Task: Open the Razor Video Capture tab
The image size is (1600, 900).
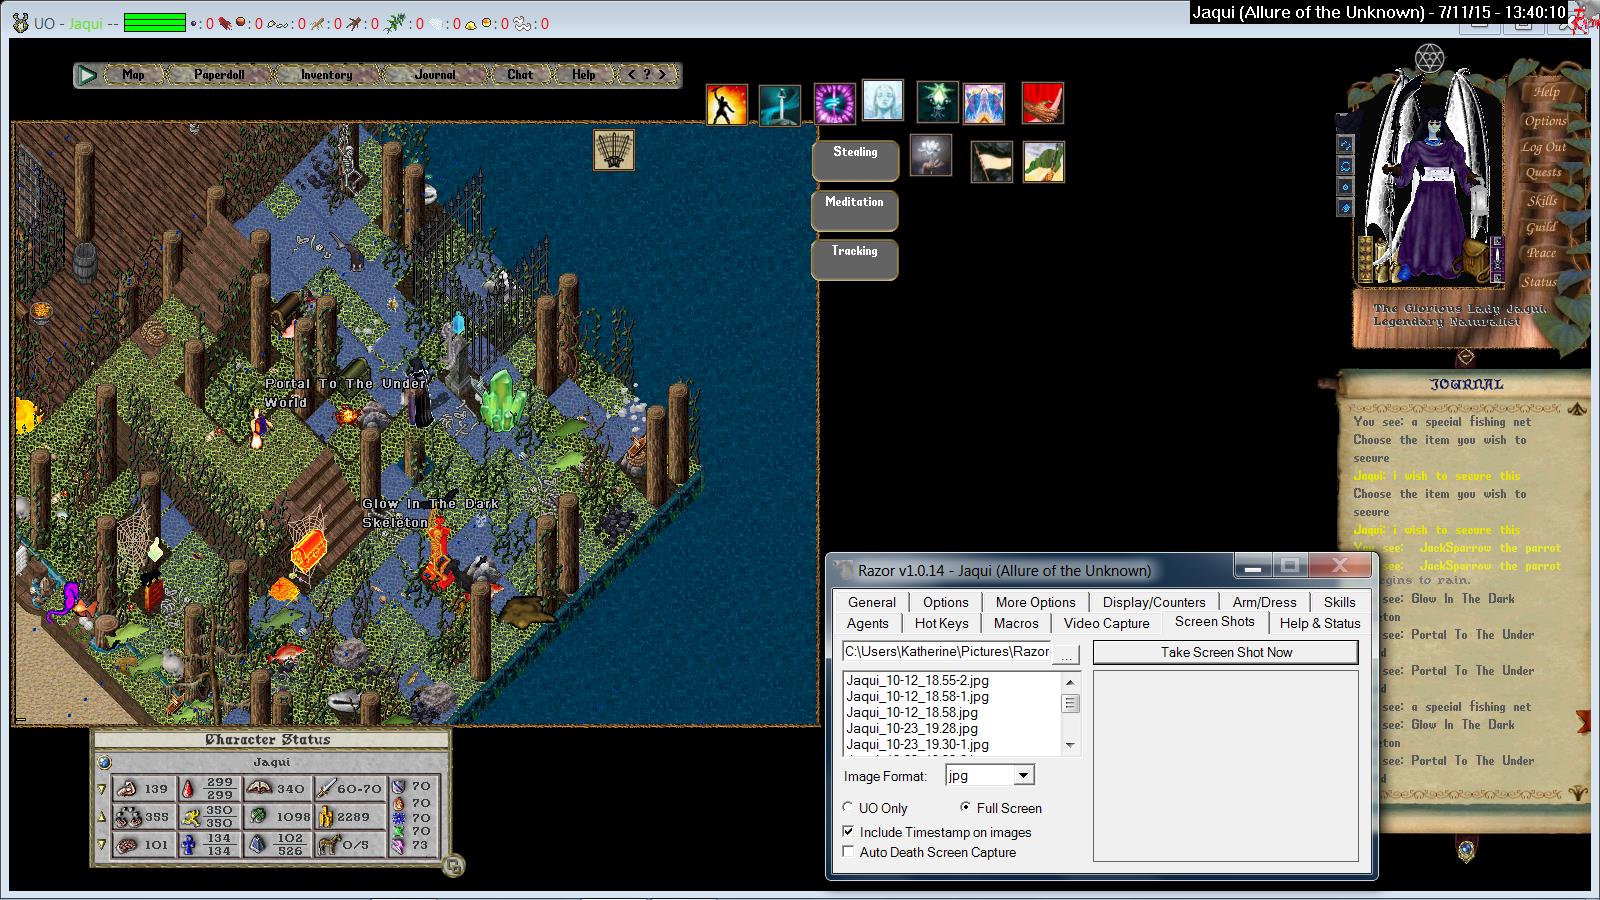Action: 1107,623
